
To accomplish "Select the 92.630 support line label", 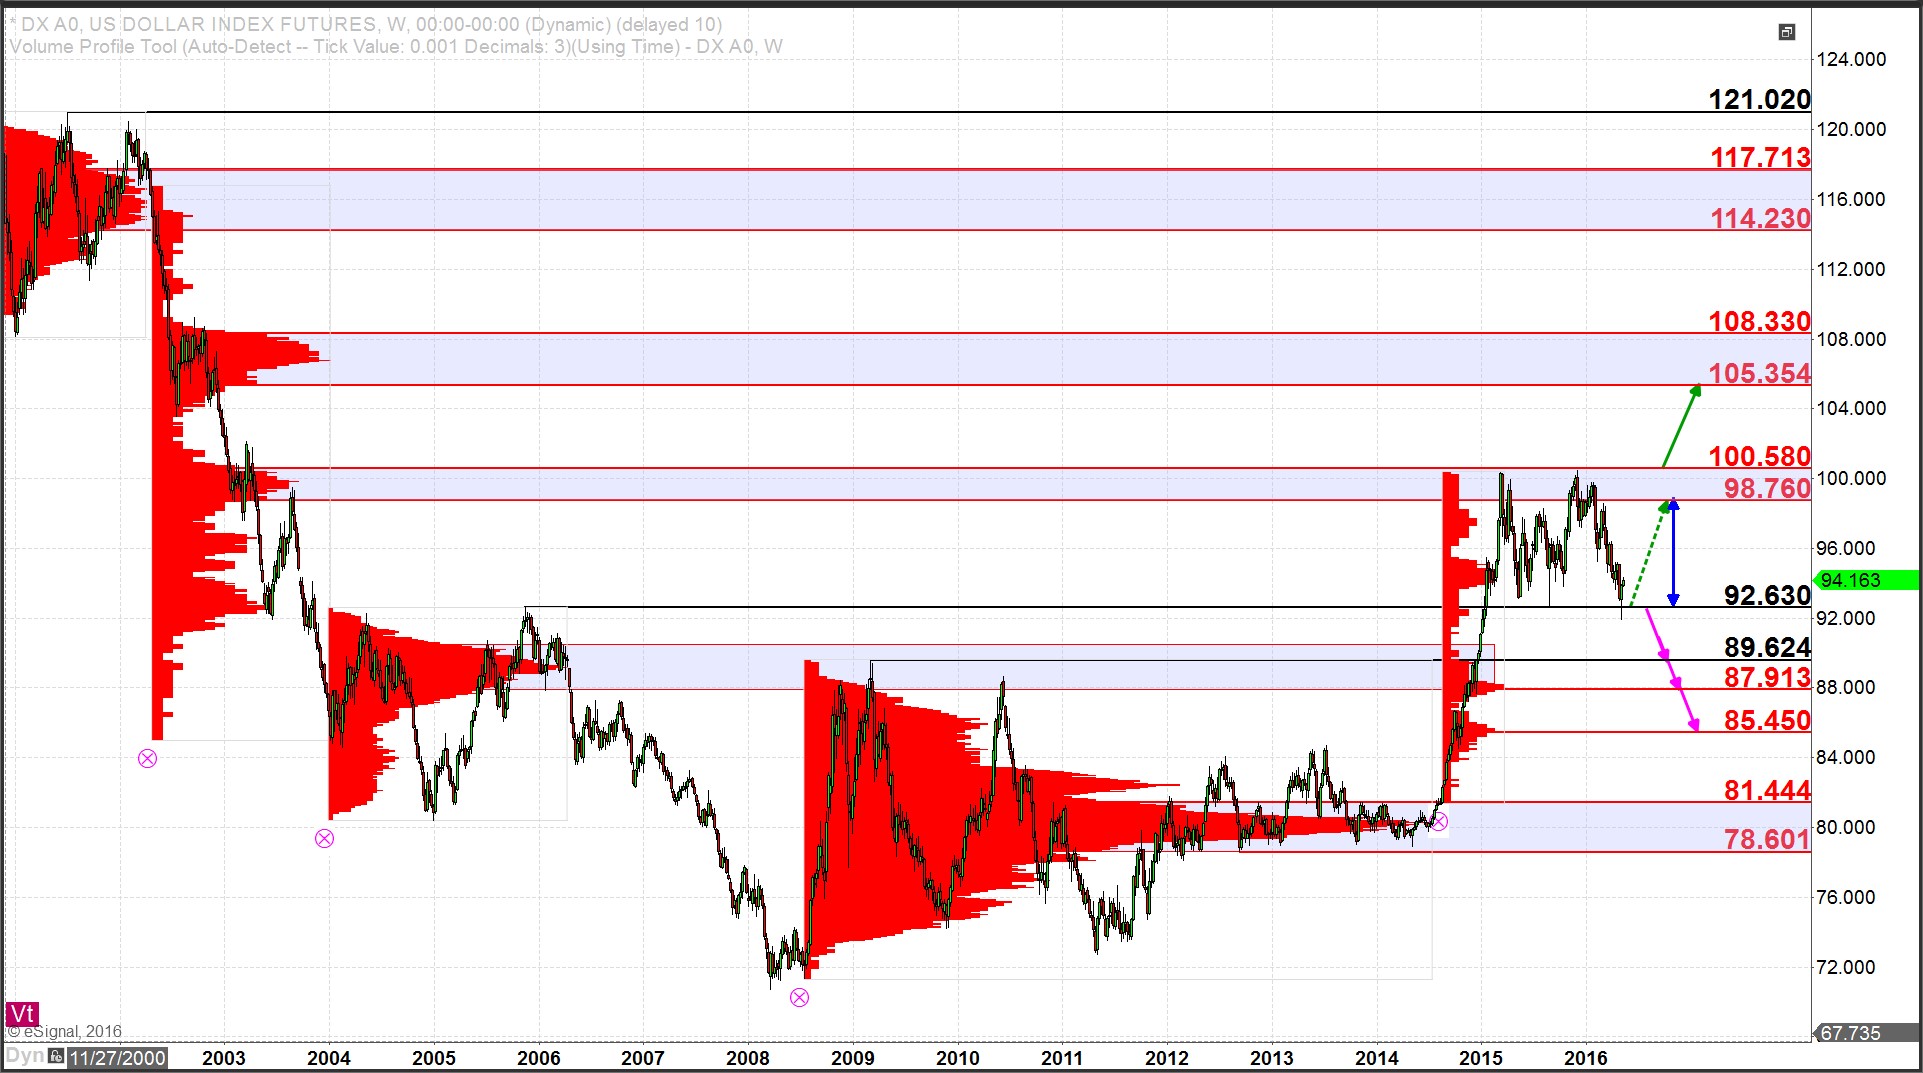I will tap(1766, 596).
